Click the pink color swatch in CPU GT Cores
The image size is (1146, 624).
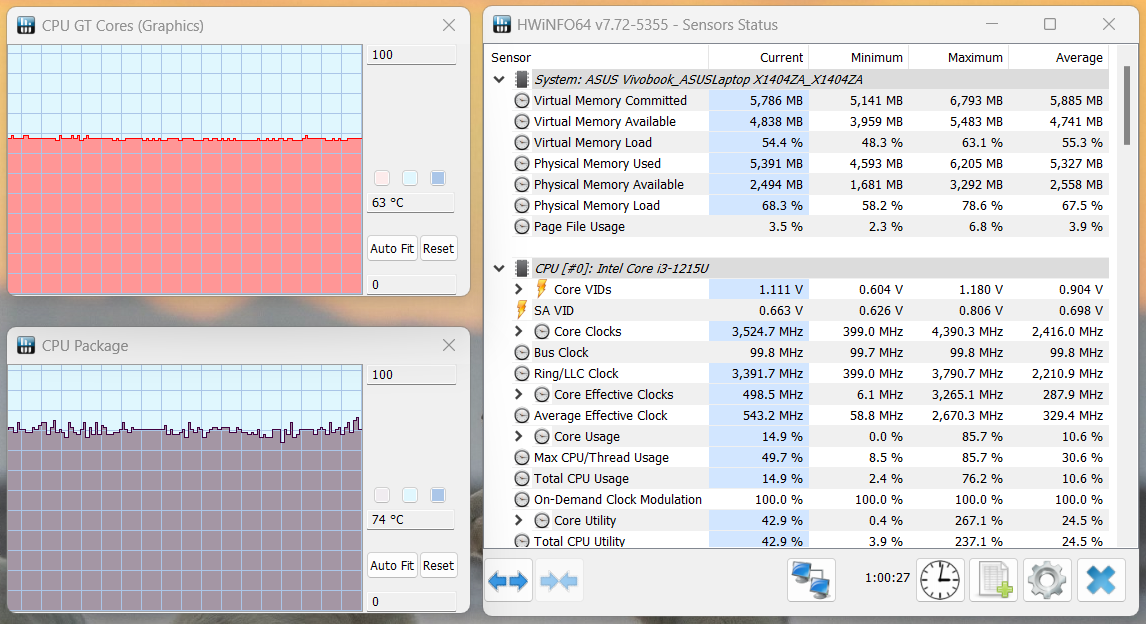381,178
